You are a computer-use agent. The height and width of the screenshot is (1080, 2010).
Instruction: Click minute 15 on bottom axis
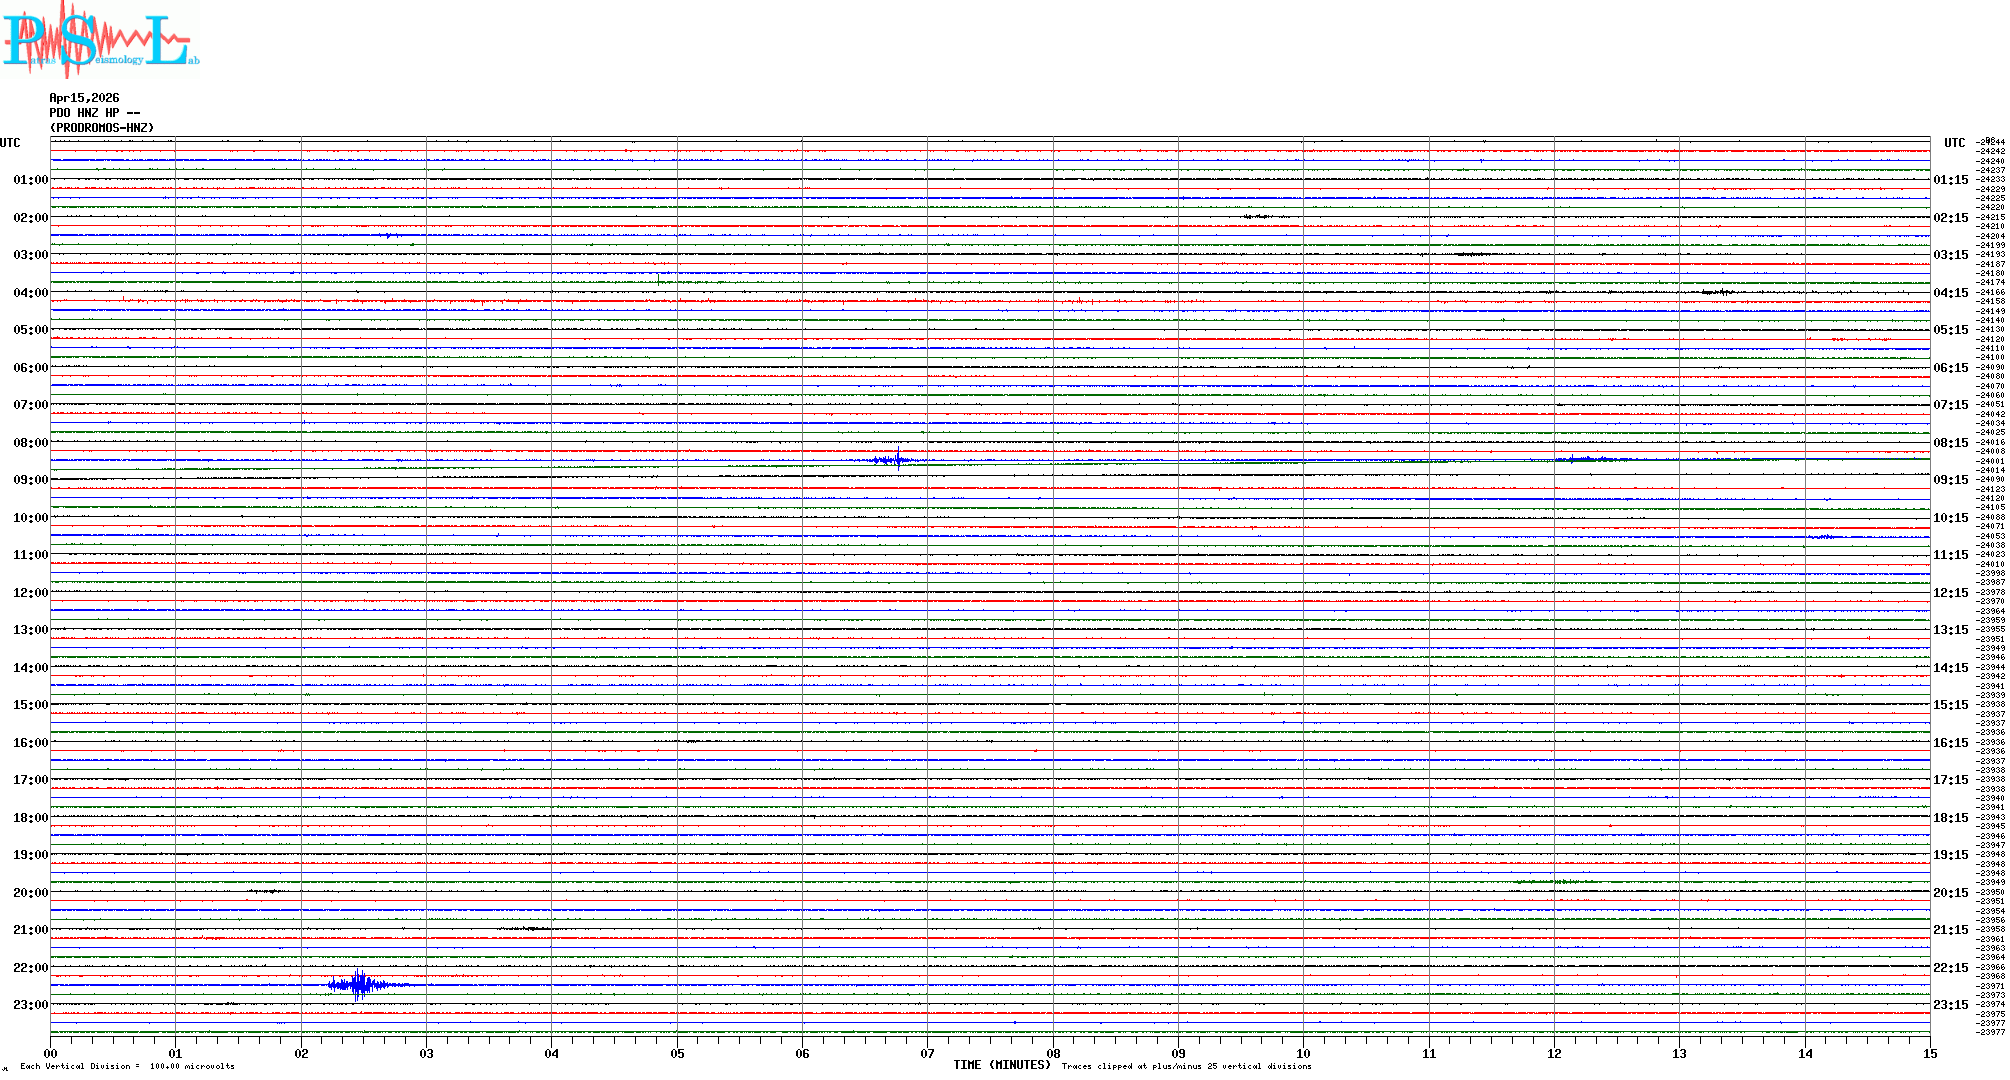(1929, 1053)
